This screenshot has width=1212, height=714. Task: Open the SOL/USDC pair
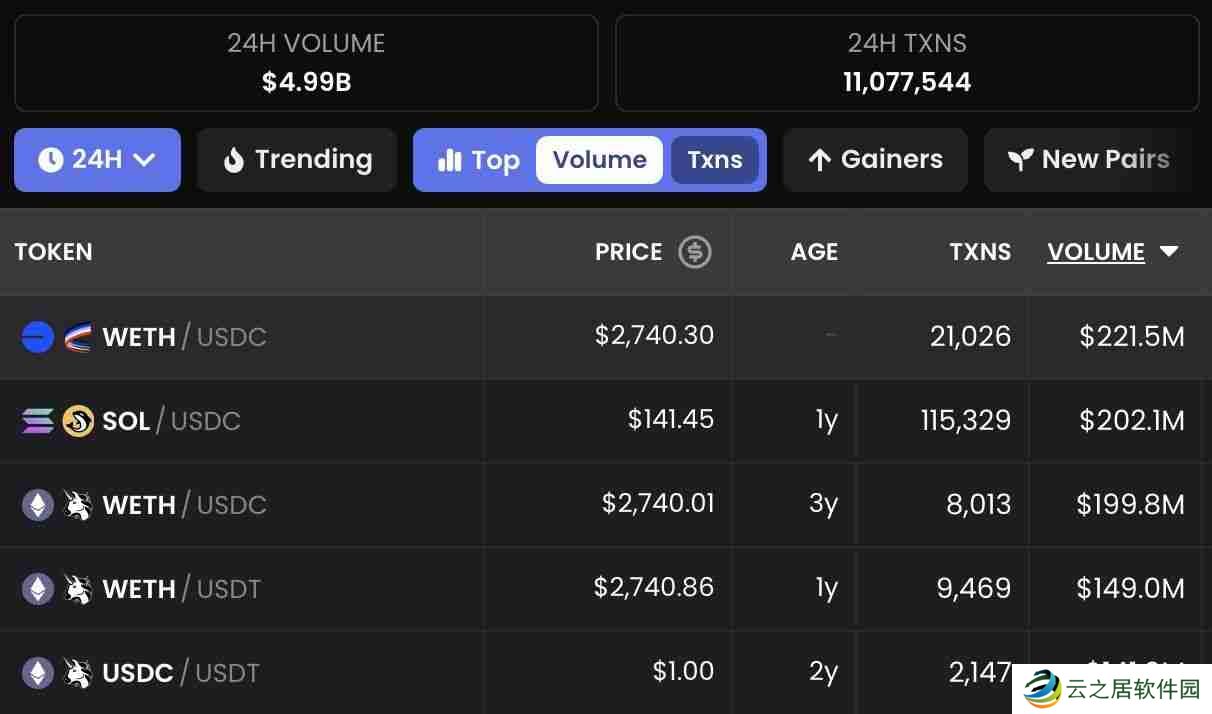171,421
